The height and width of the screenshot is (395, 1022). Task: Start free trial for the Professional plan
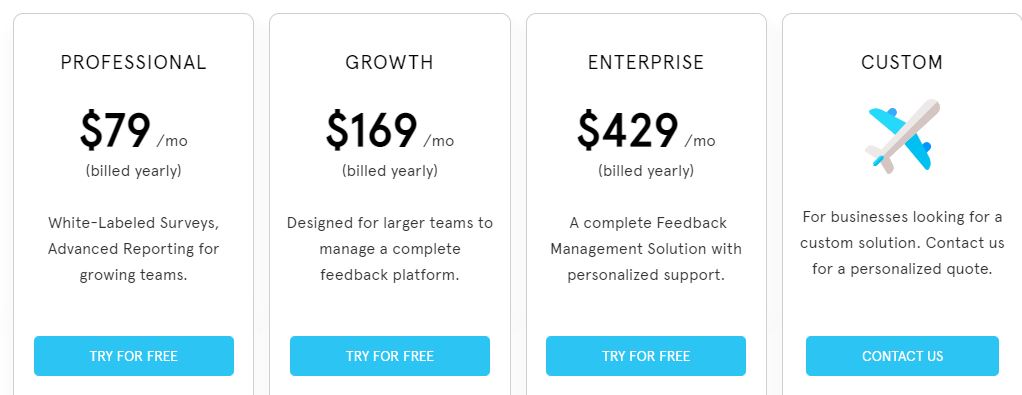(134, 356)
